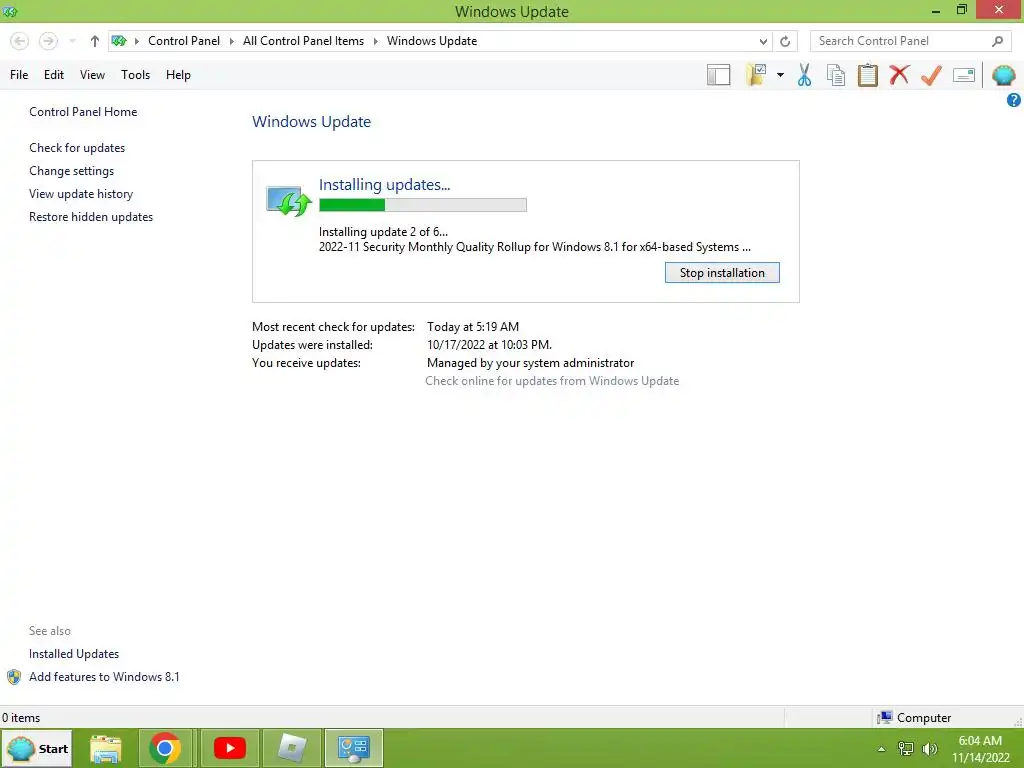Open Restore hidden updates

click(91, 217)
